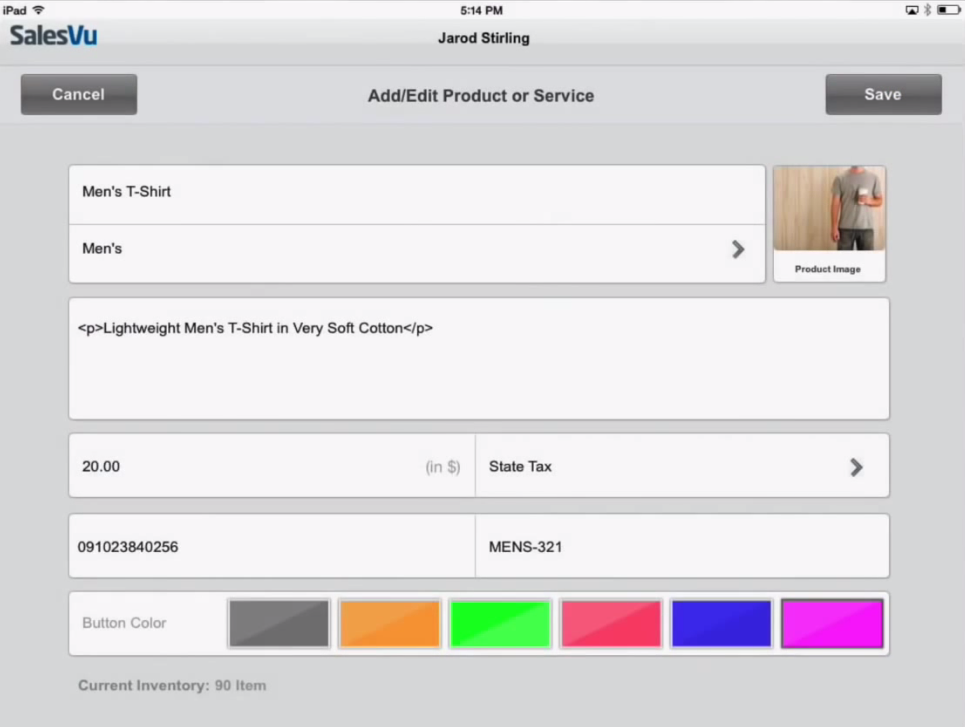
Task: Choose the gray button color
Action: point(279,624)
